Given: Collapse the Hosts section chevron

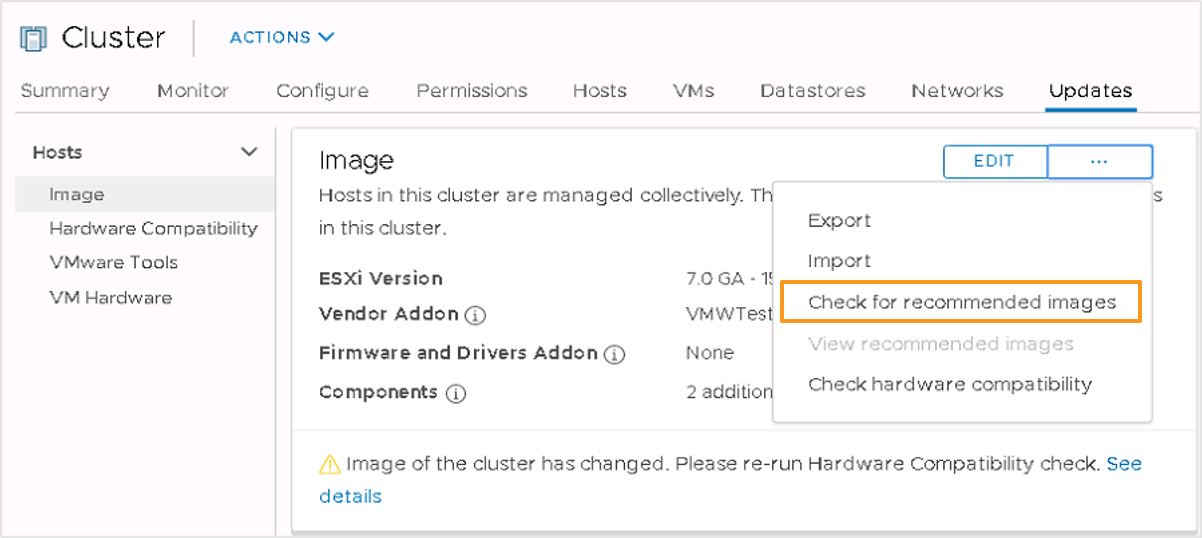Looking at the screenshot, I should point(250,152).
